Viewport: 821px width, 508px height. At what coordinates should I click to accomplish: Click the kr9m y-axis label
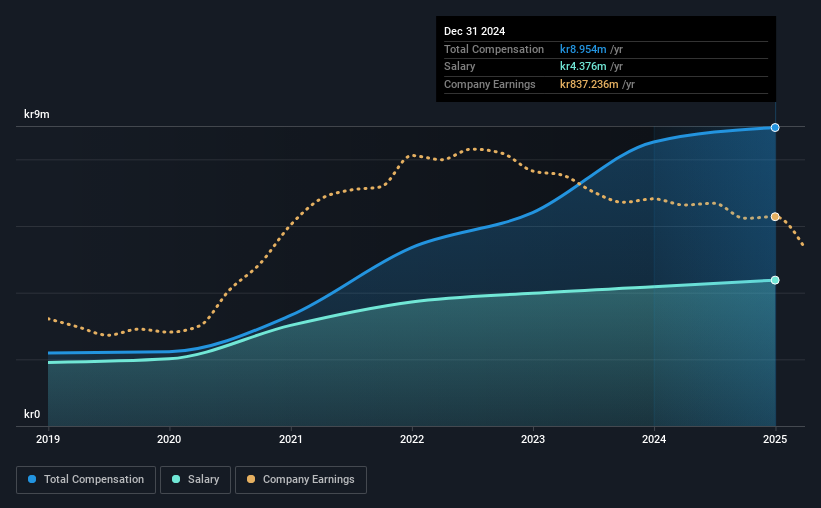click(x=37, y=114)
